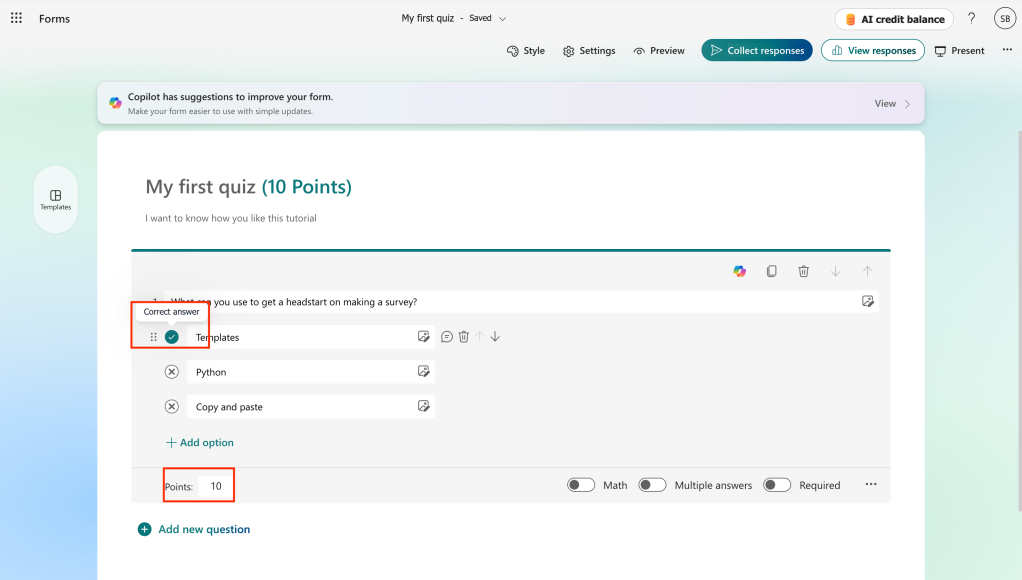The width and height of the screenshot is (1022, 580).
Task: Add a feedback comment to the Templates option
Action: click(x=446, y=336)
